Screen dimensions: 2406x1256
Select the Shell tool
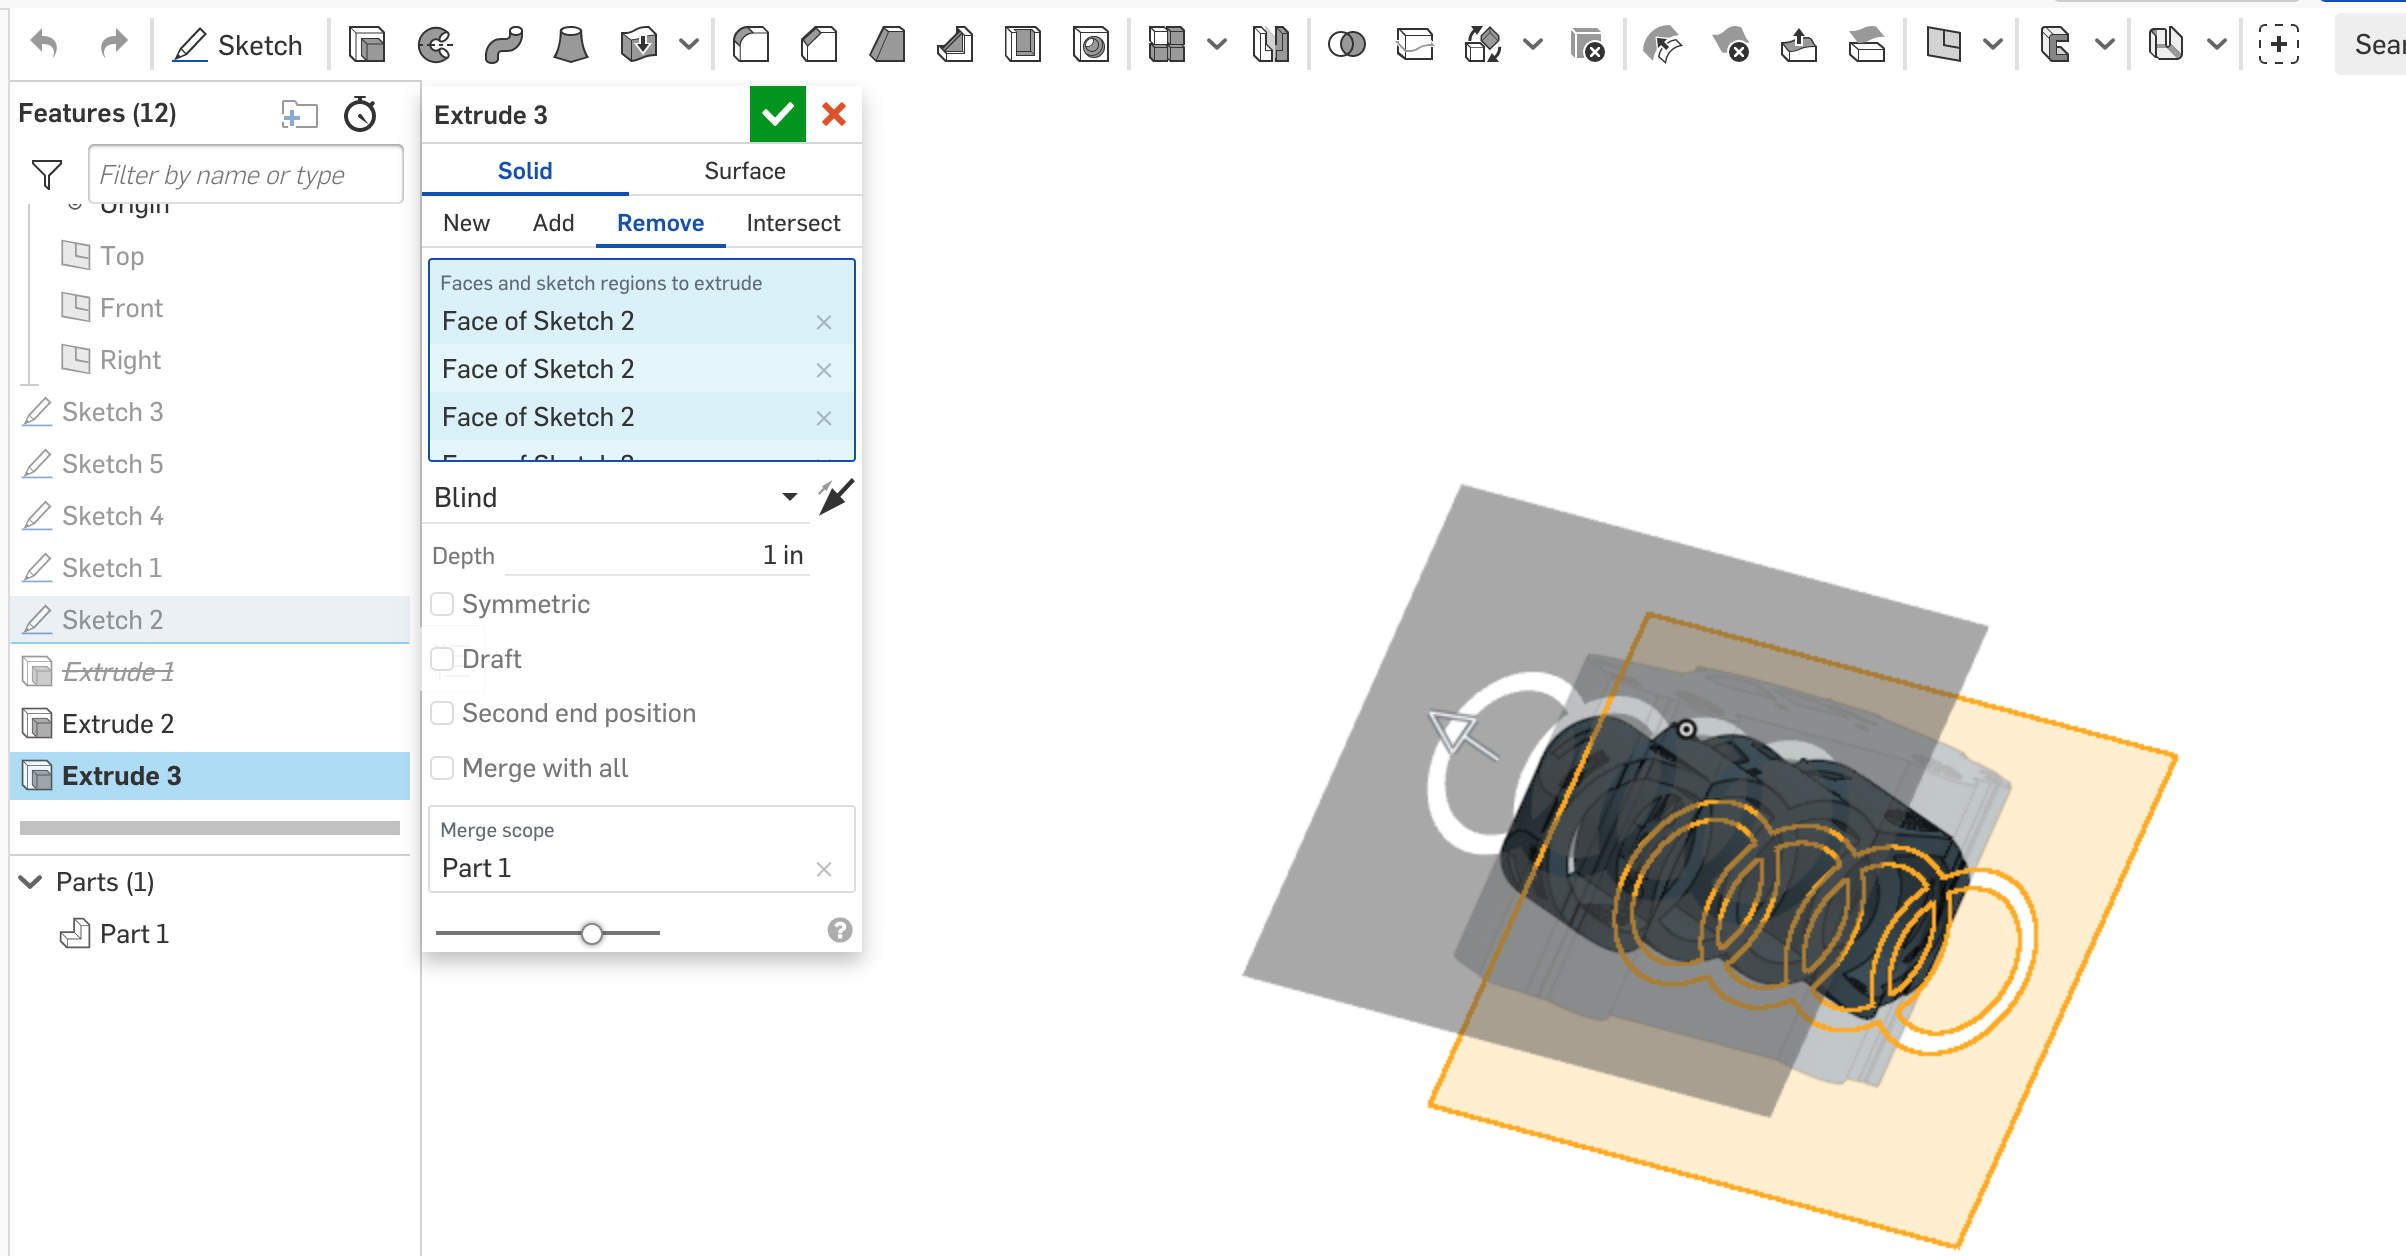[1021, 45]
